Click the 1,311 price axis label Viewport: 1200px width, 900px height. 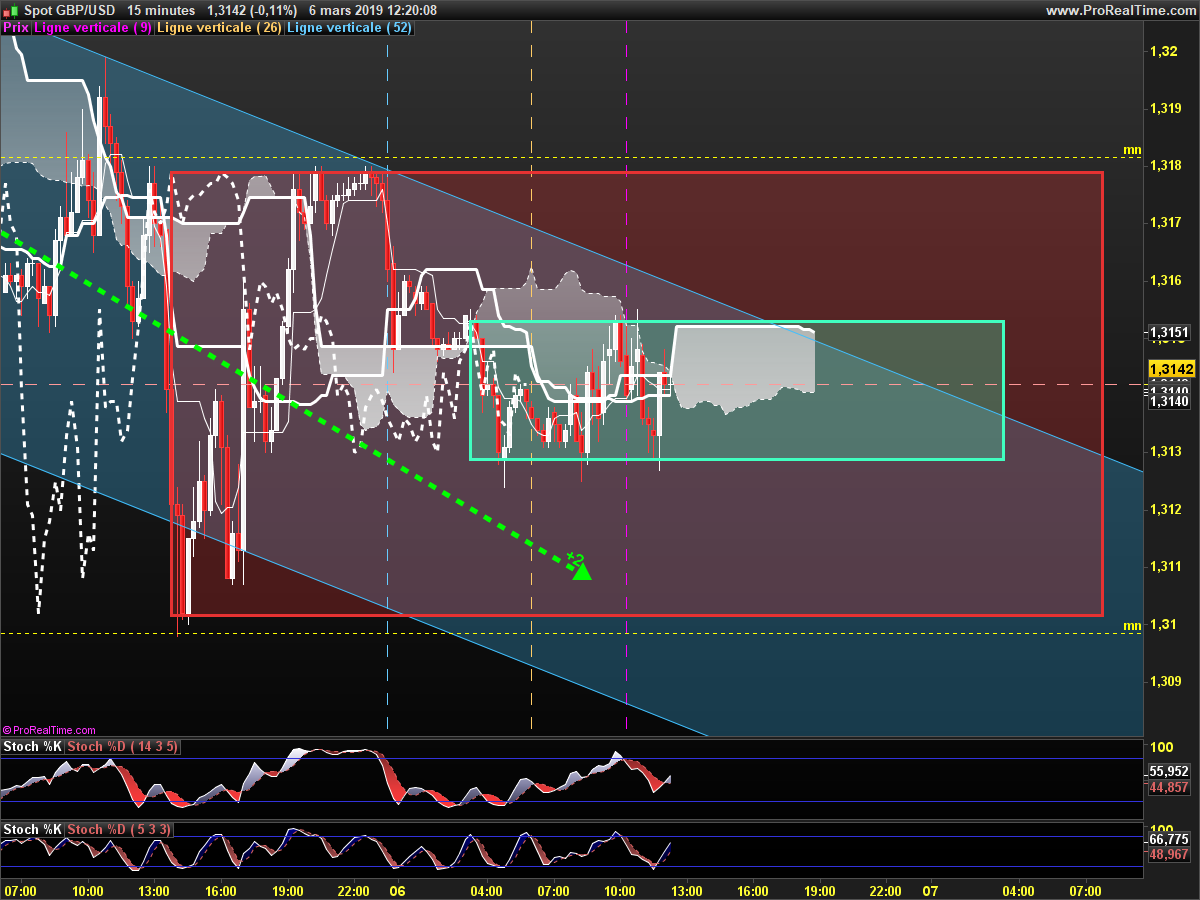coord(1166,567)
